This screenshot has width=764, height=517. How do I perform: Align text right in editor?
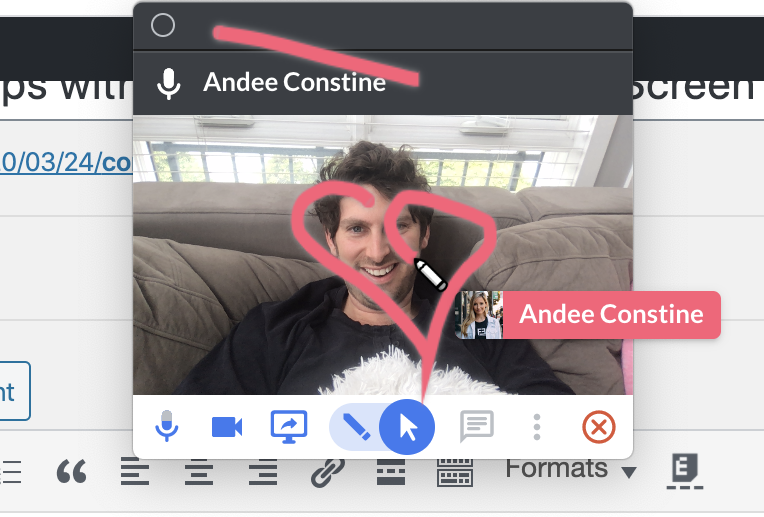[x=262, y=471]
